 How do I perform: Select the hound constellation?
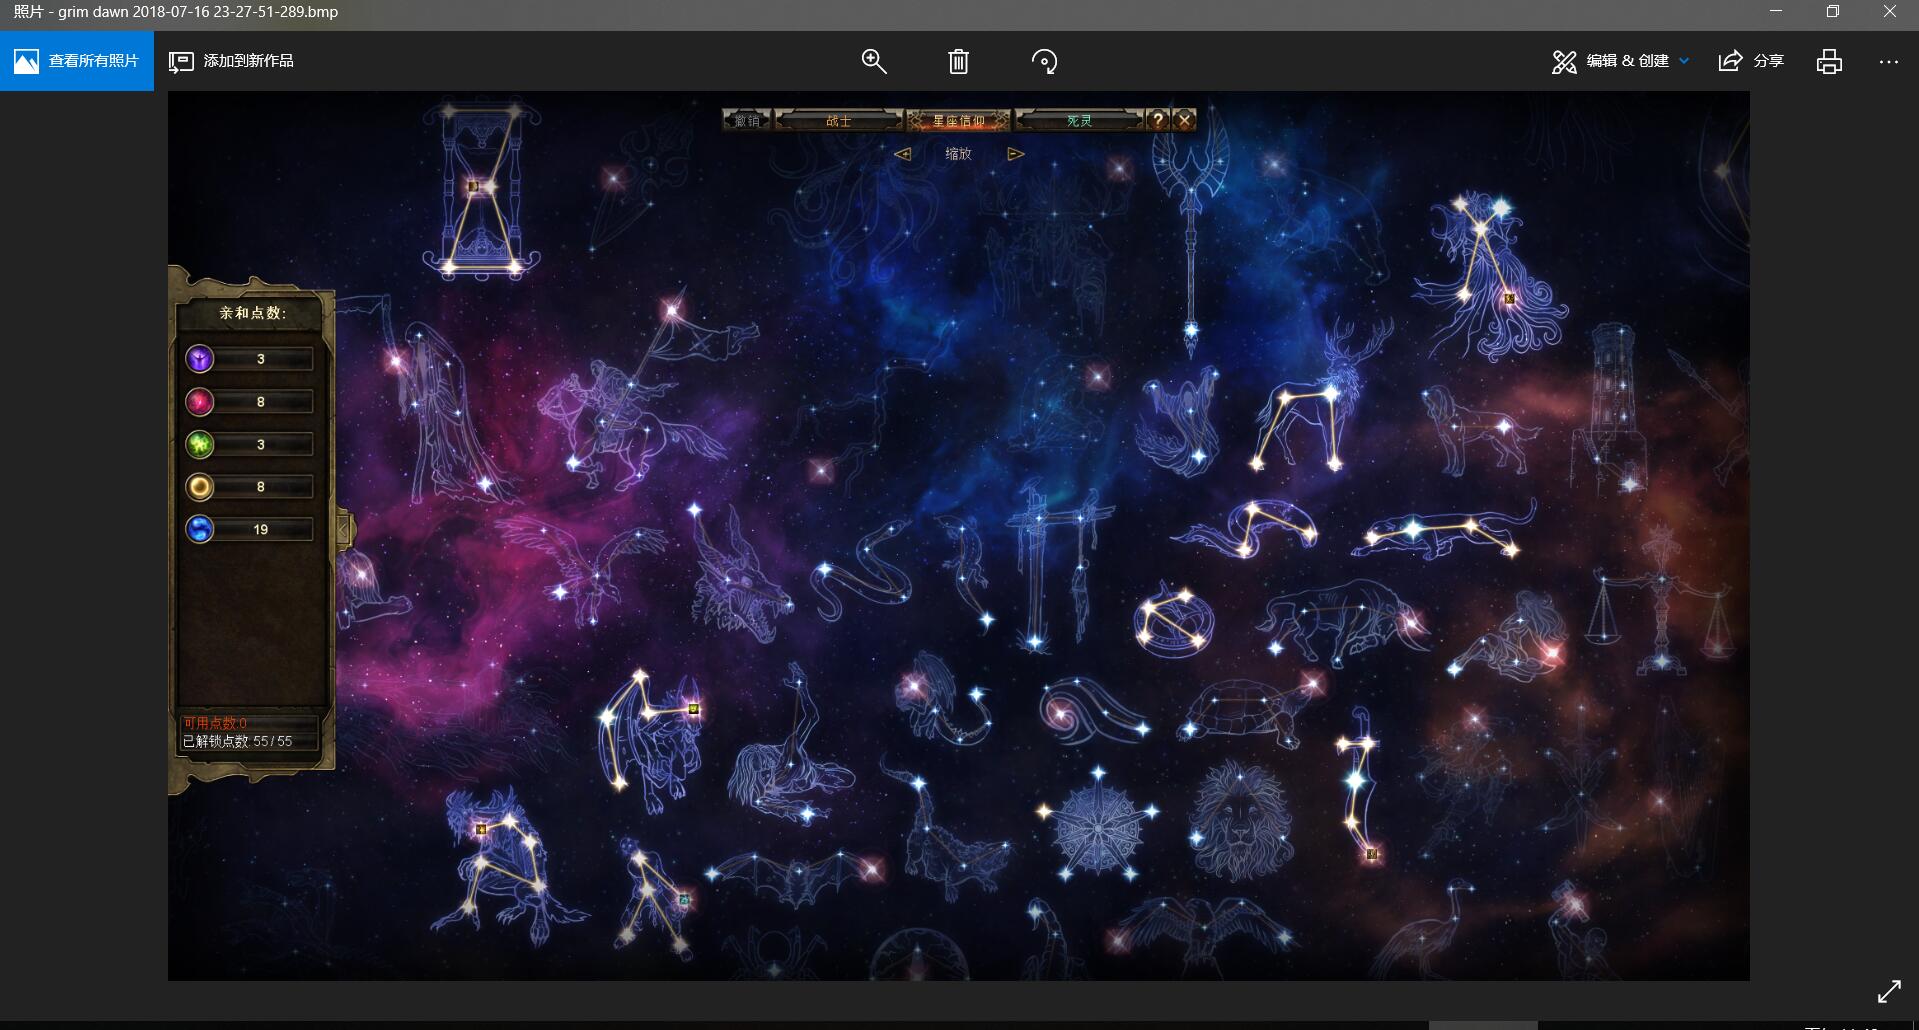(x=1480, y=430)
